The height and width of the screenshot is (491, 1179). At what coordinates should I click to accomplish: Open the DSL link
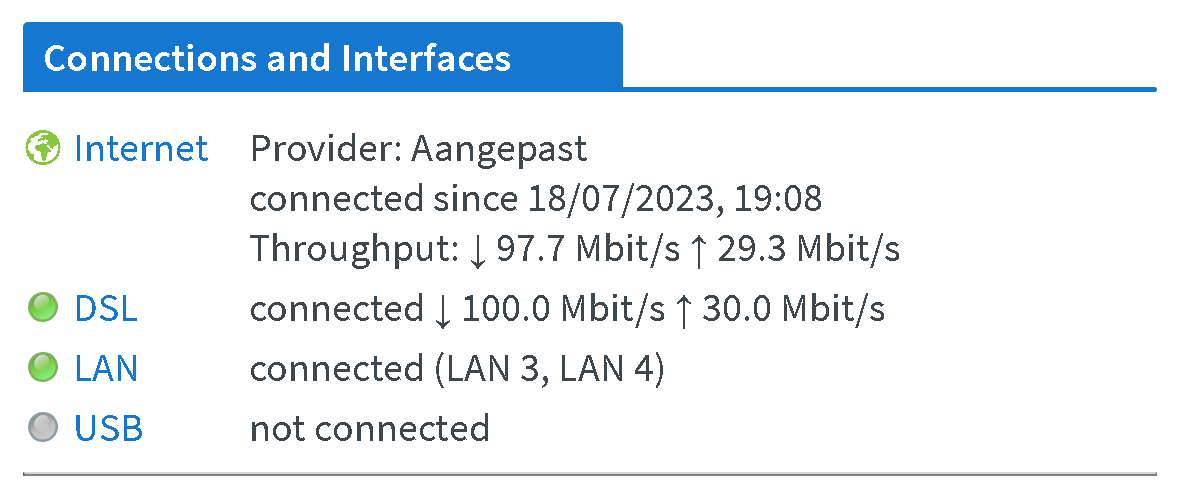(106, 309)
